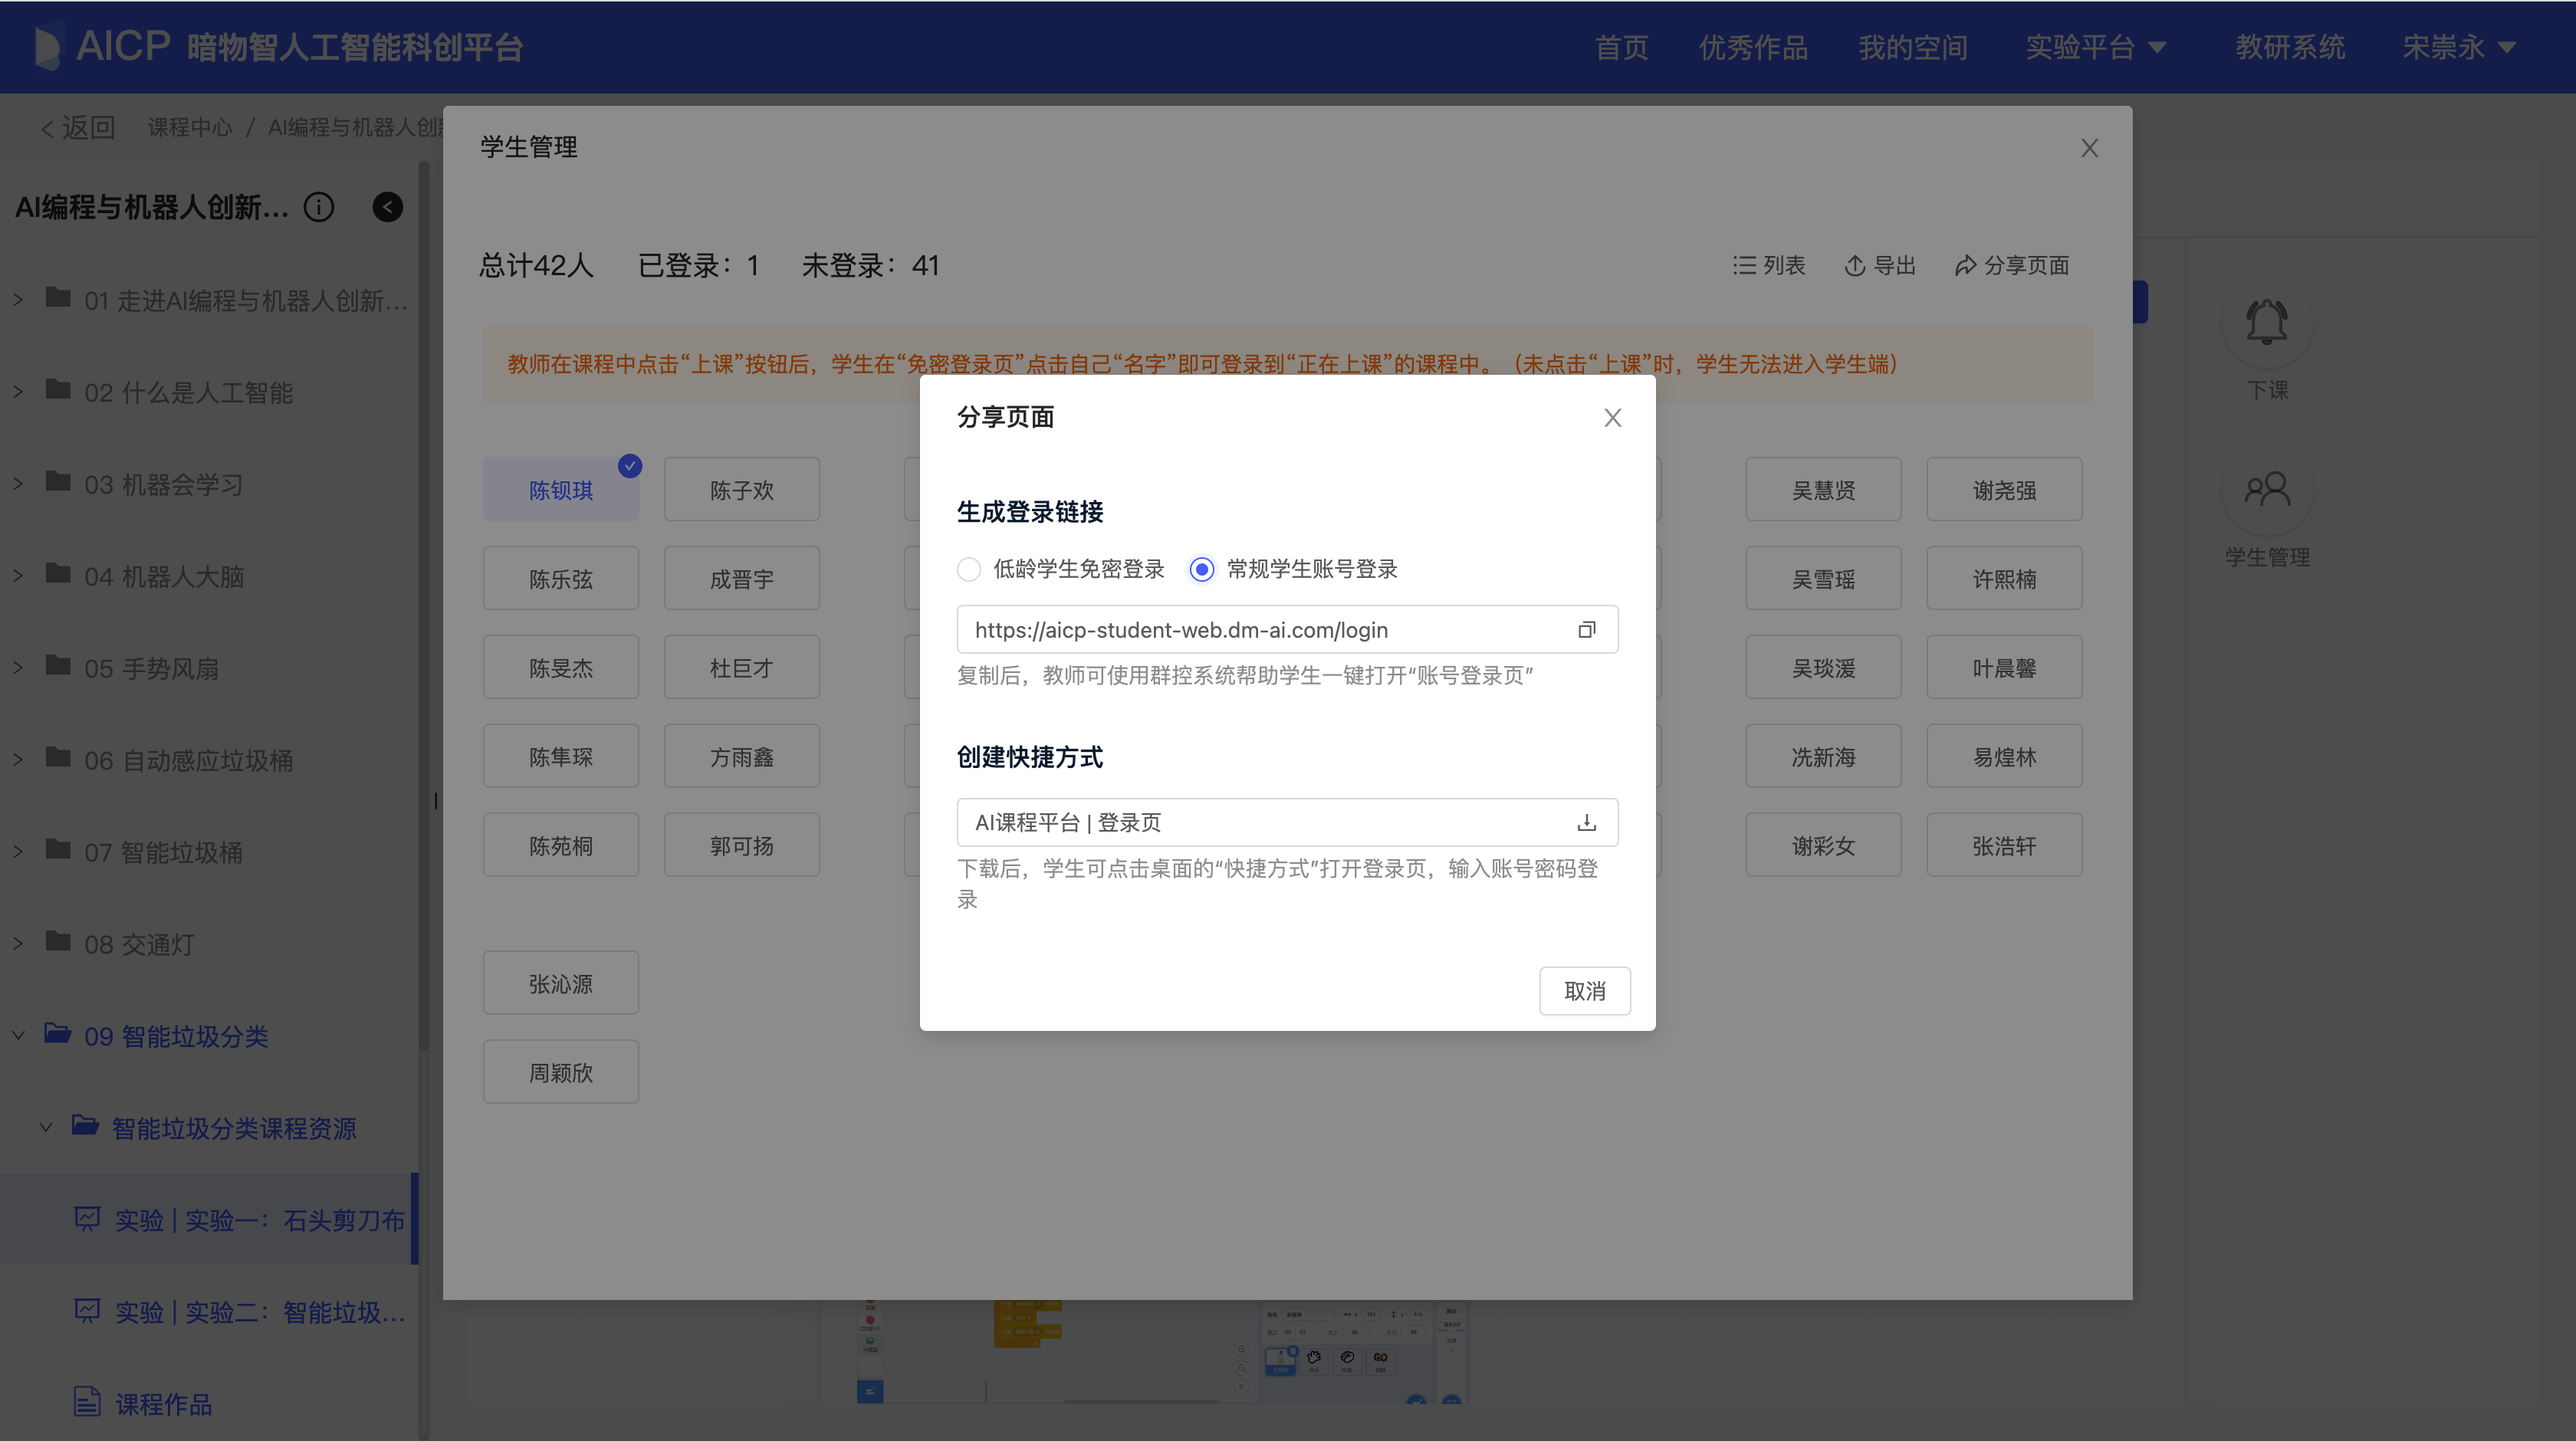Select 常规学生账号登录 radio option

(1202, 570)
